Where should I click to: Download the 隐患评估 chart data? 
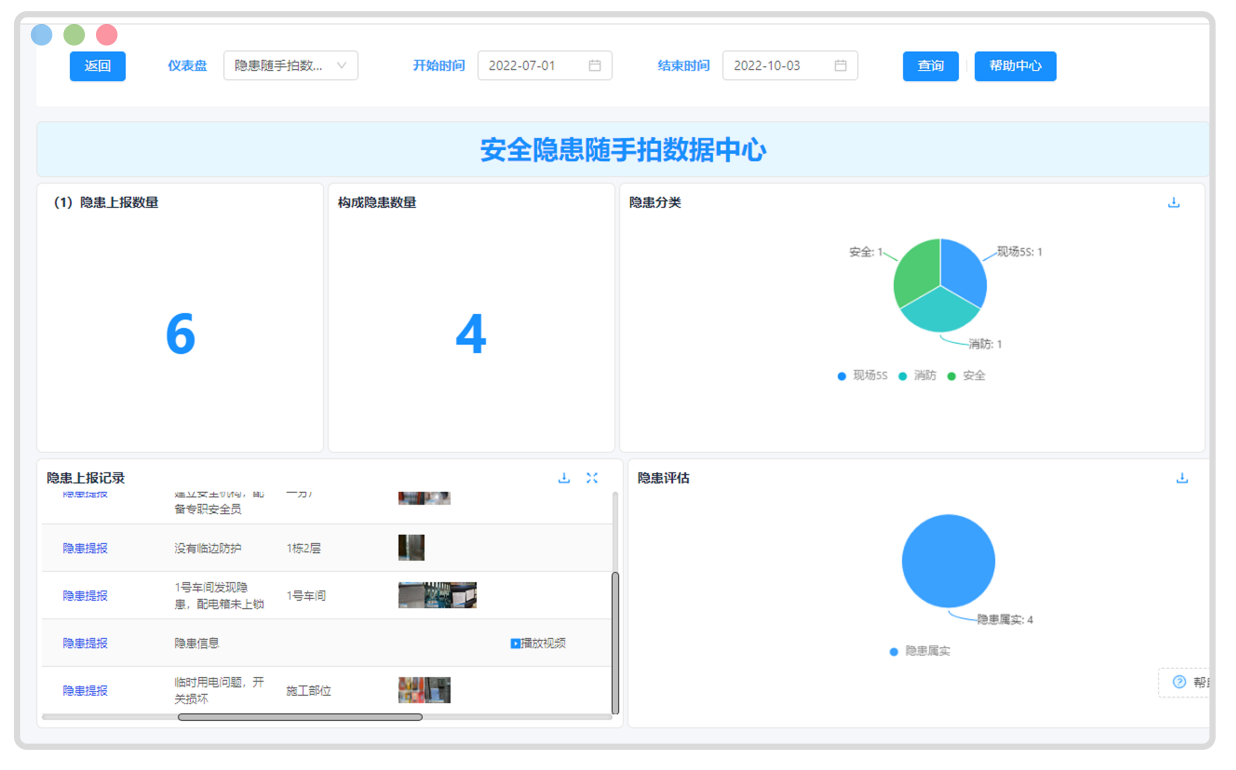(x=1182, y=478)
